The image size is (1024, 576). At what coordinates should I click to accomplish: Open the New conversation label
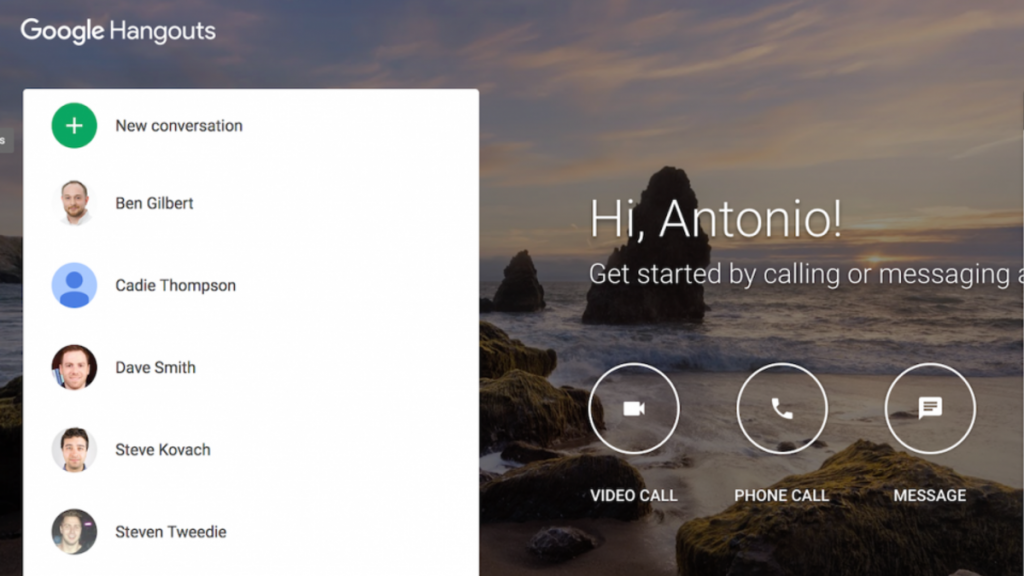pyautogui.click(x=179, y=125)
